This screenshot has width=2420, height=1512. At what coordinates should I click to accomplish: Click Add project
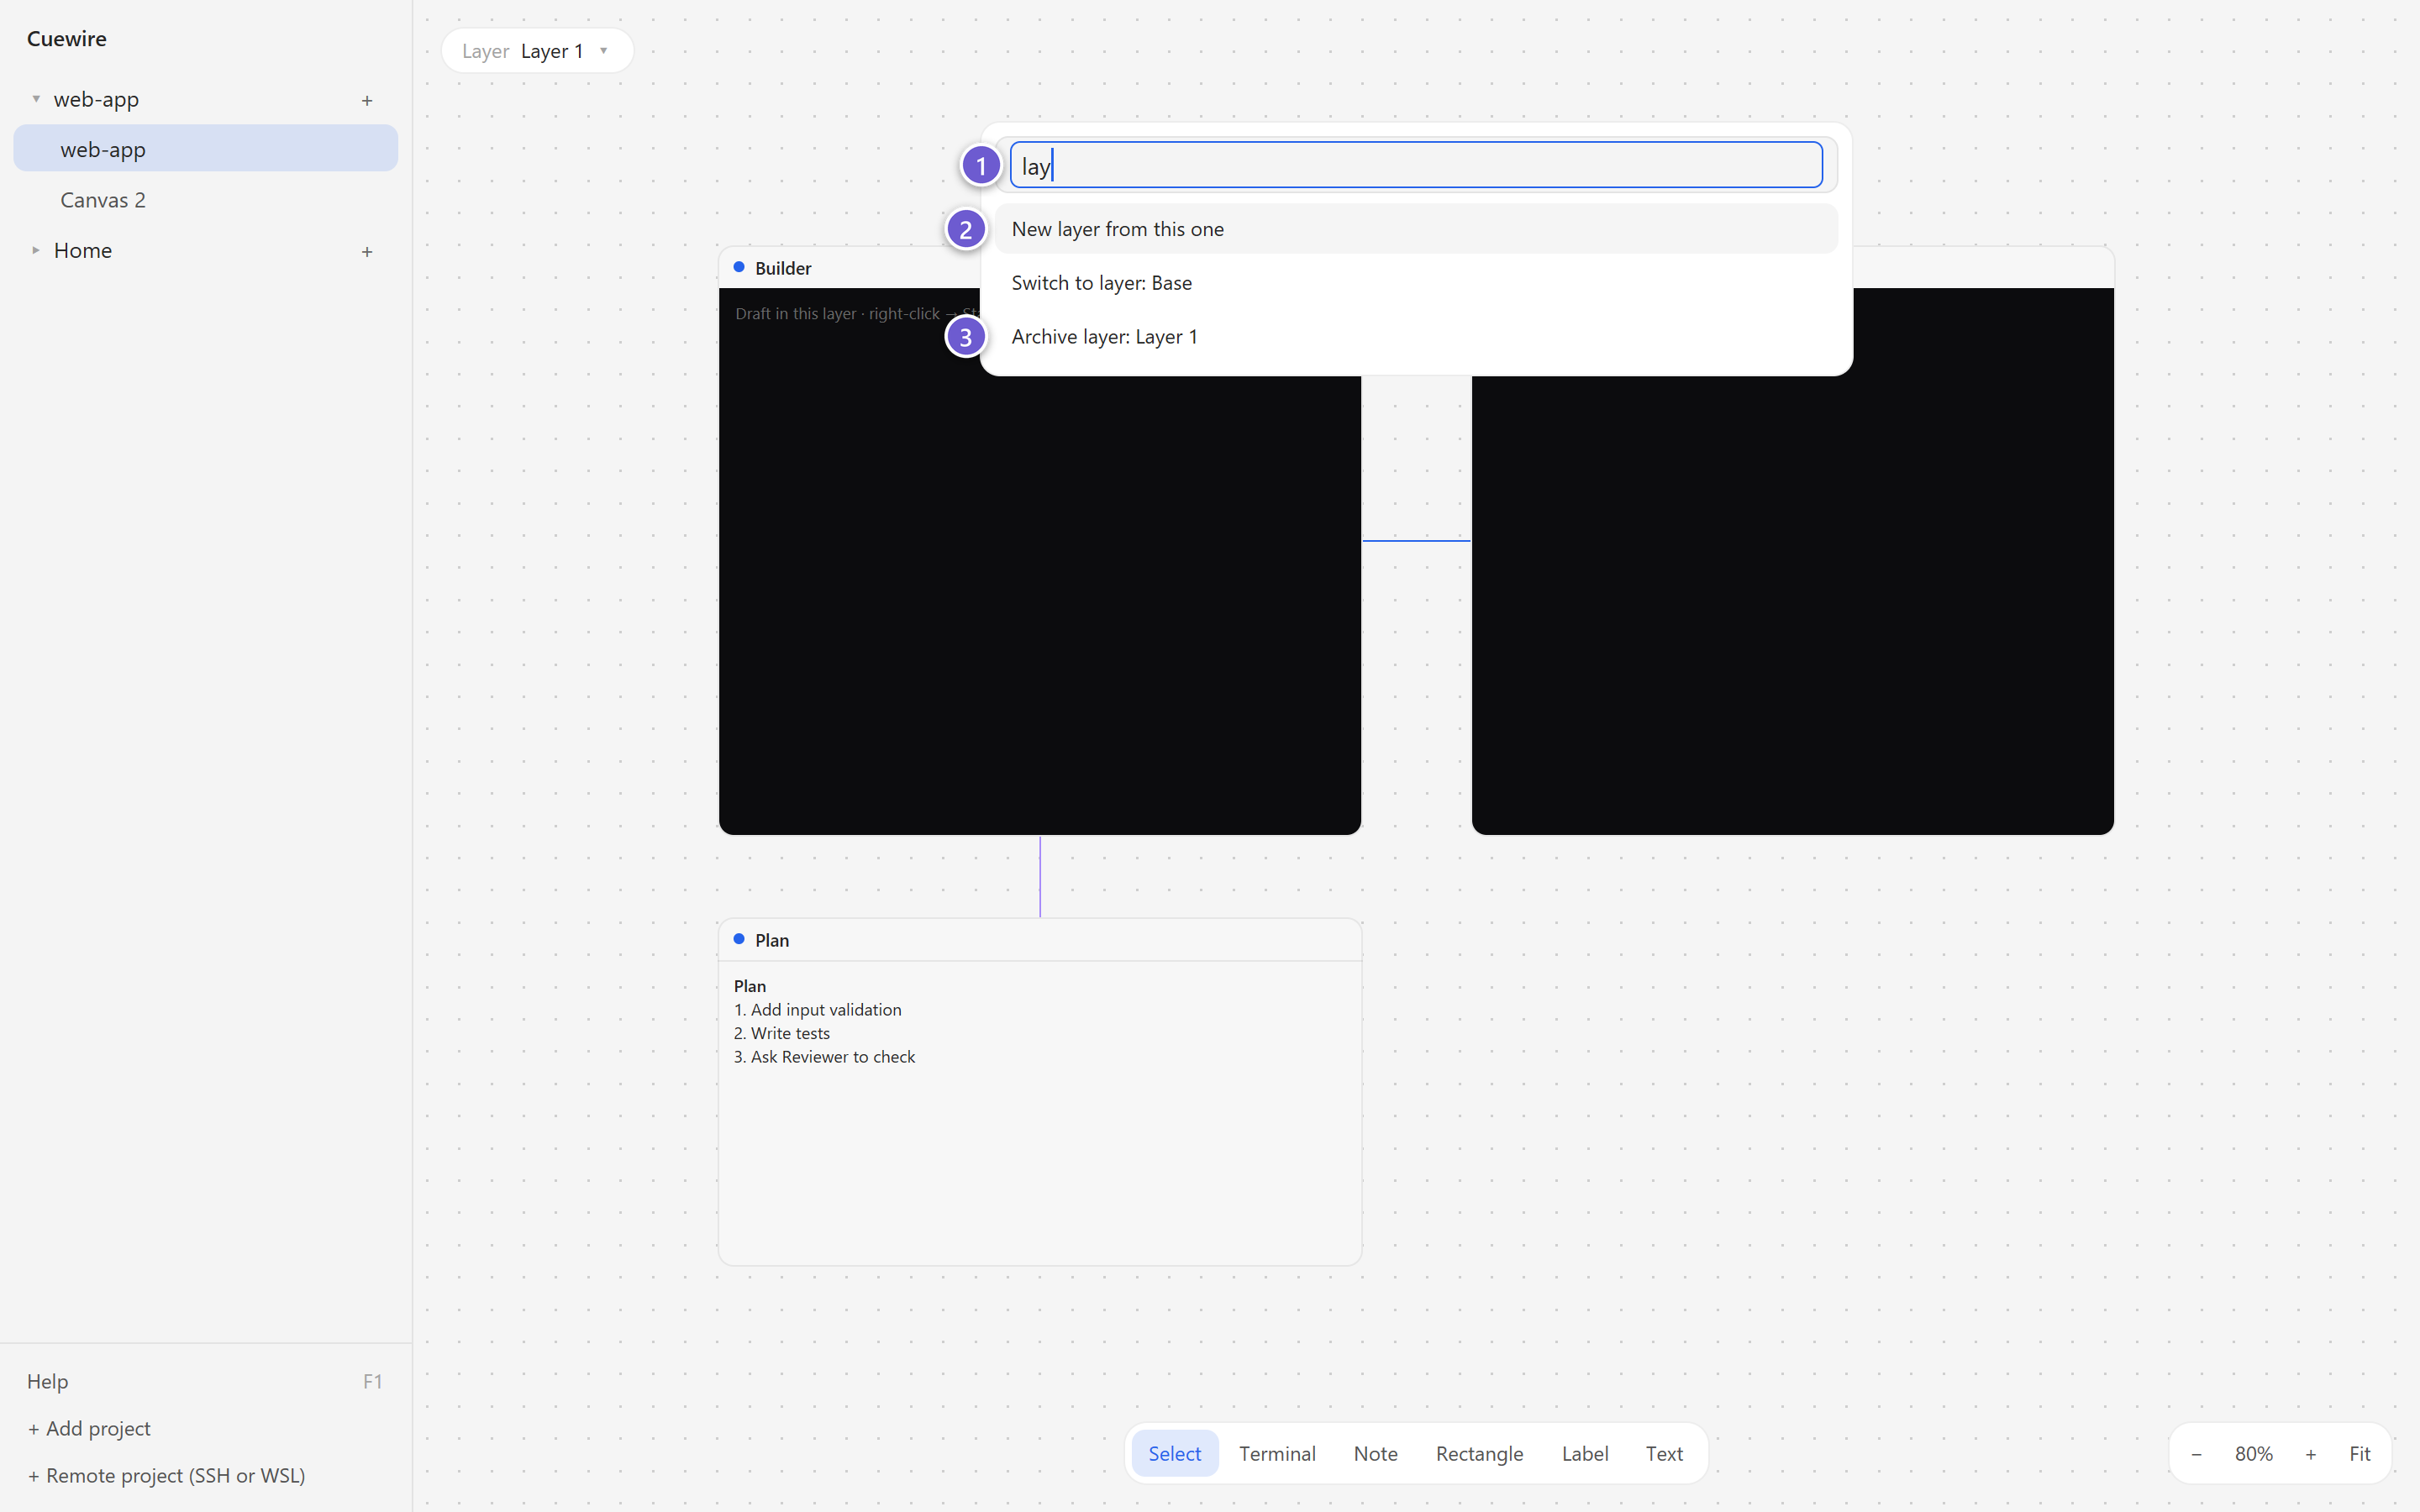[89, 1428]
